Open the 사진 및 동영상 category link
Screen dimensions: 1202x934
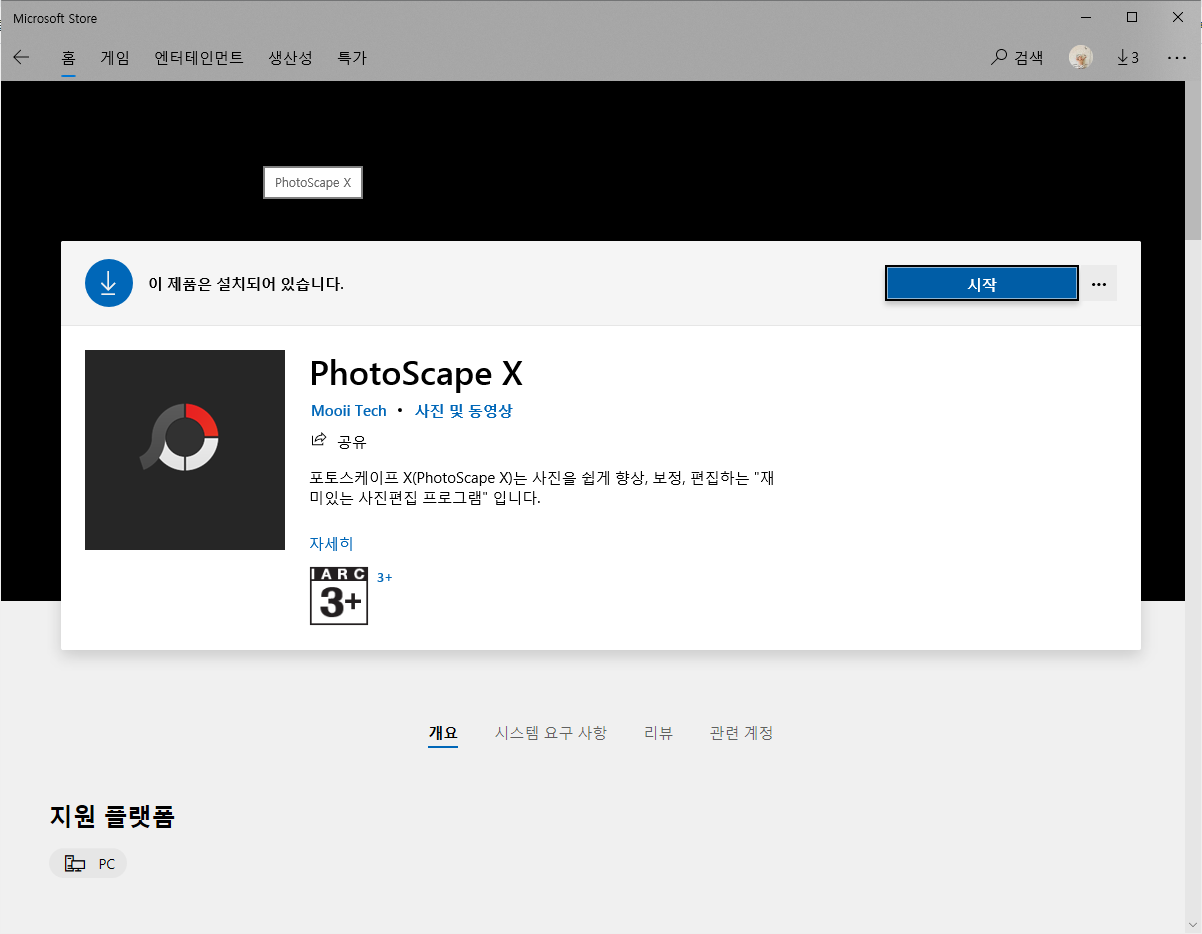[x=464, y=411]
